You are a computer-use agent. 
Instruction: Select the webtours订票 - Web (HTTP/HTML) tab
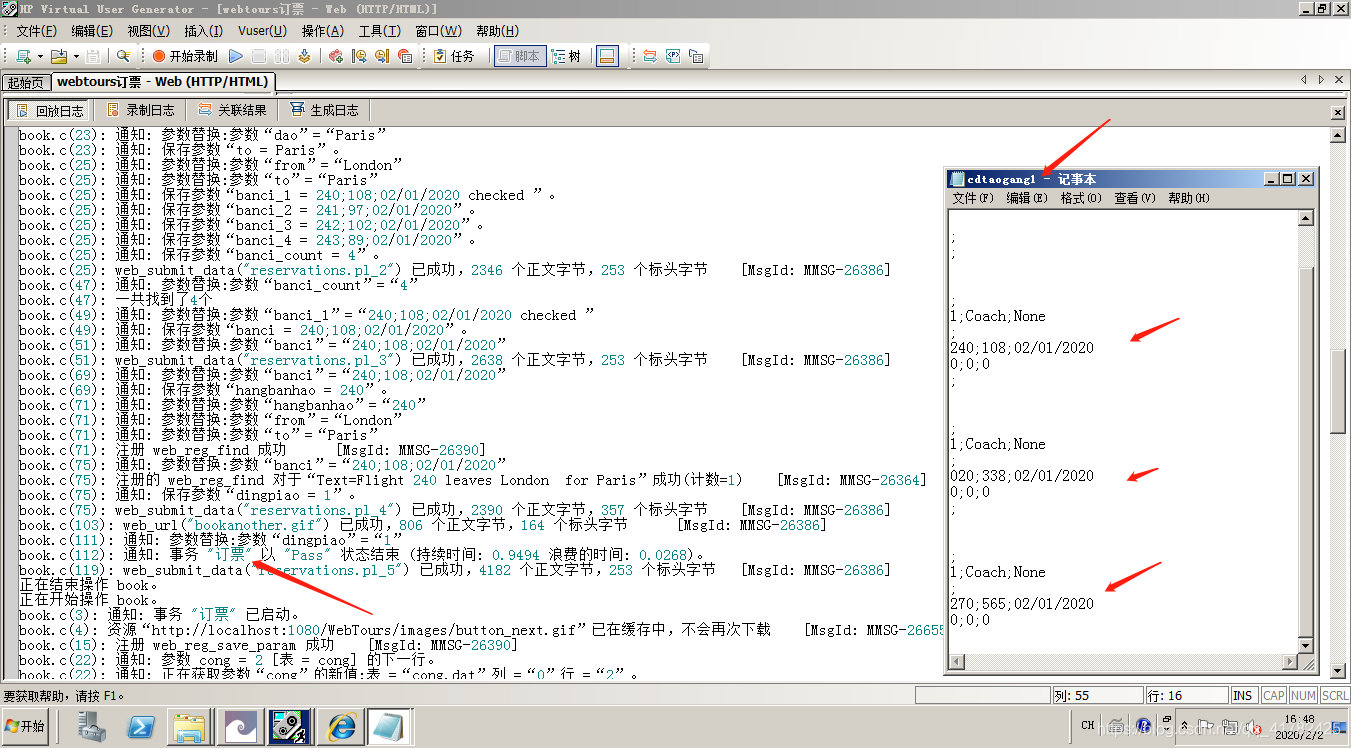point(162,82)
